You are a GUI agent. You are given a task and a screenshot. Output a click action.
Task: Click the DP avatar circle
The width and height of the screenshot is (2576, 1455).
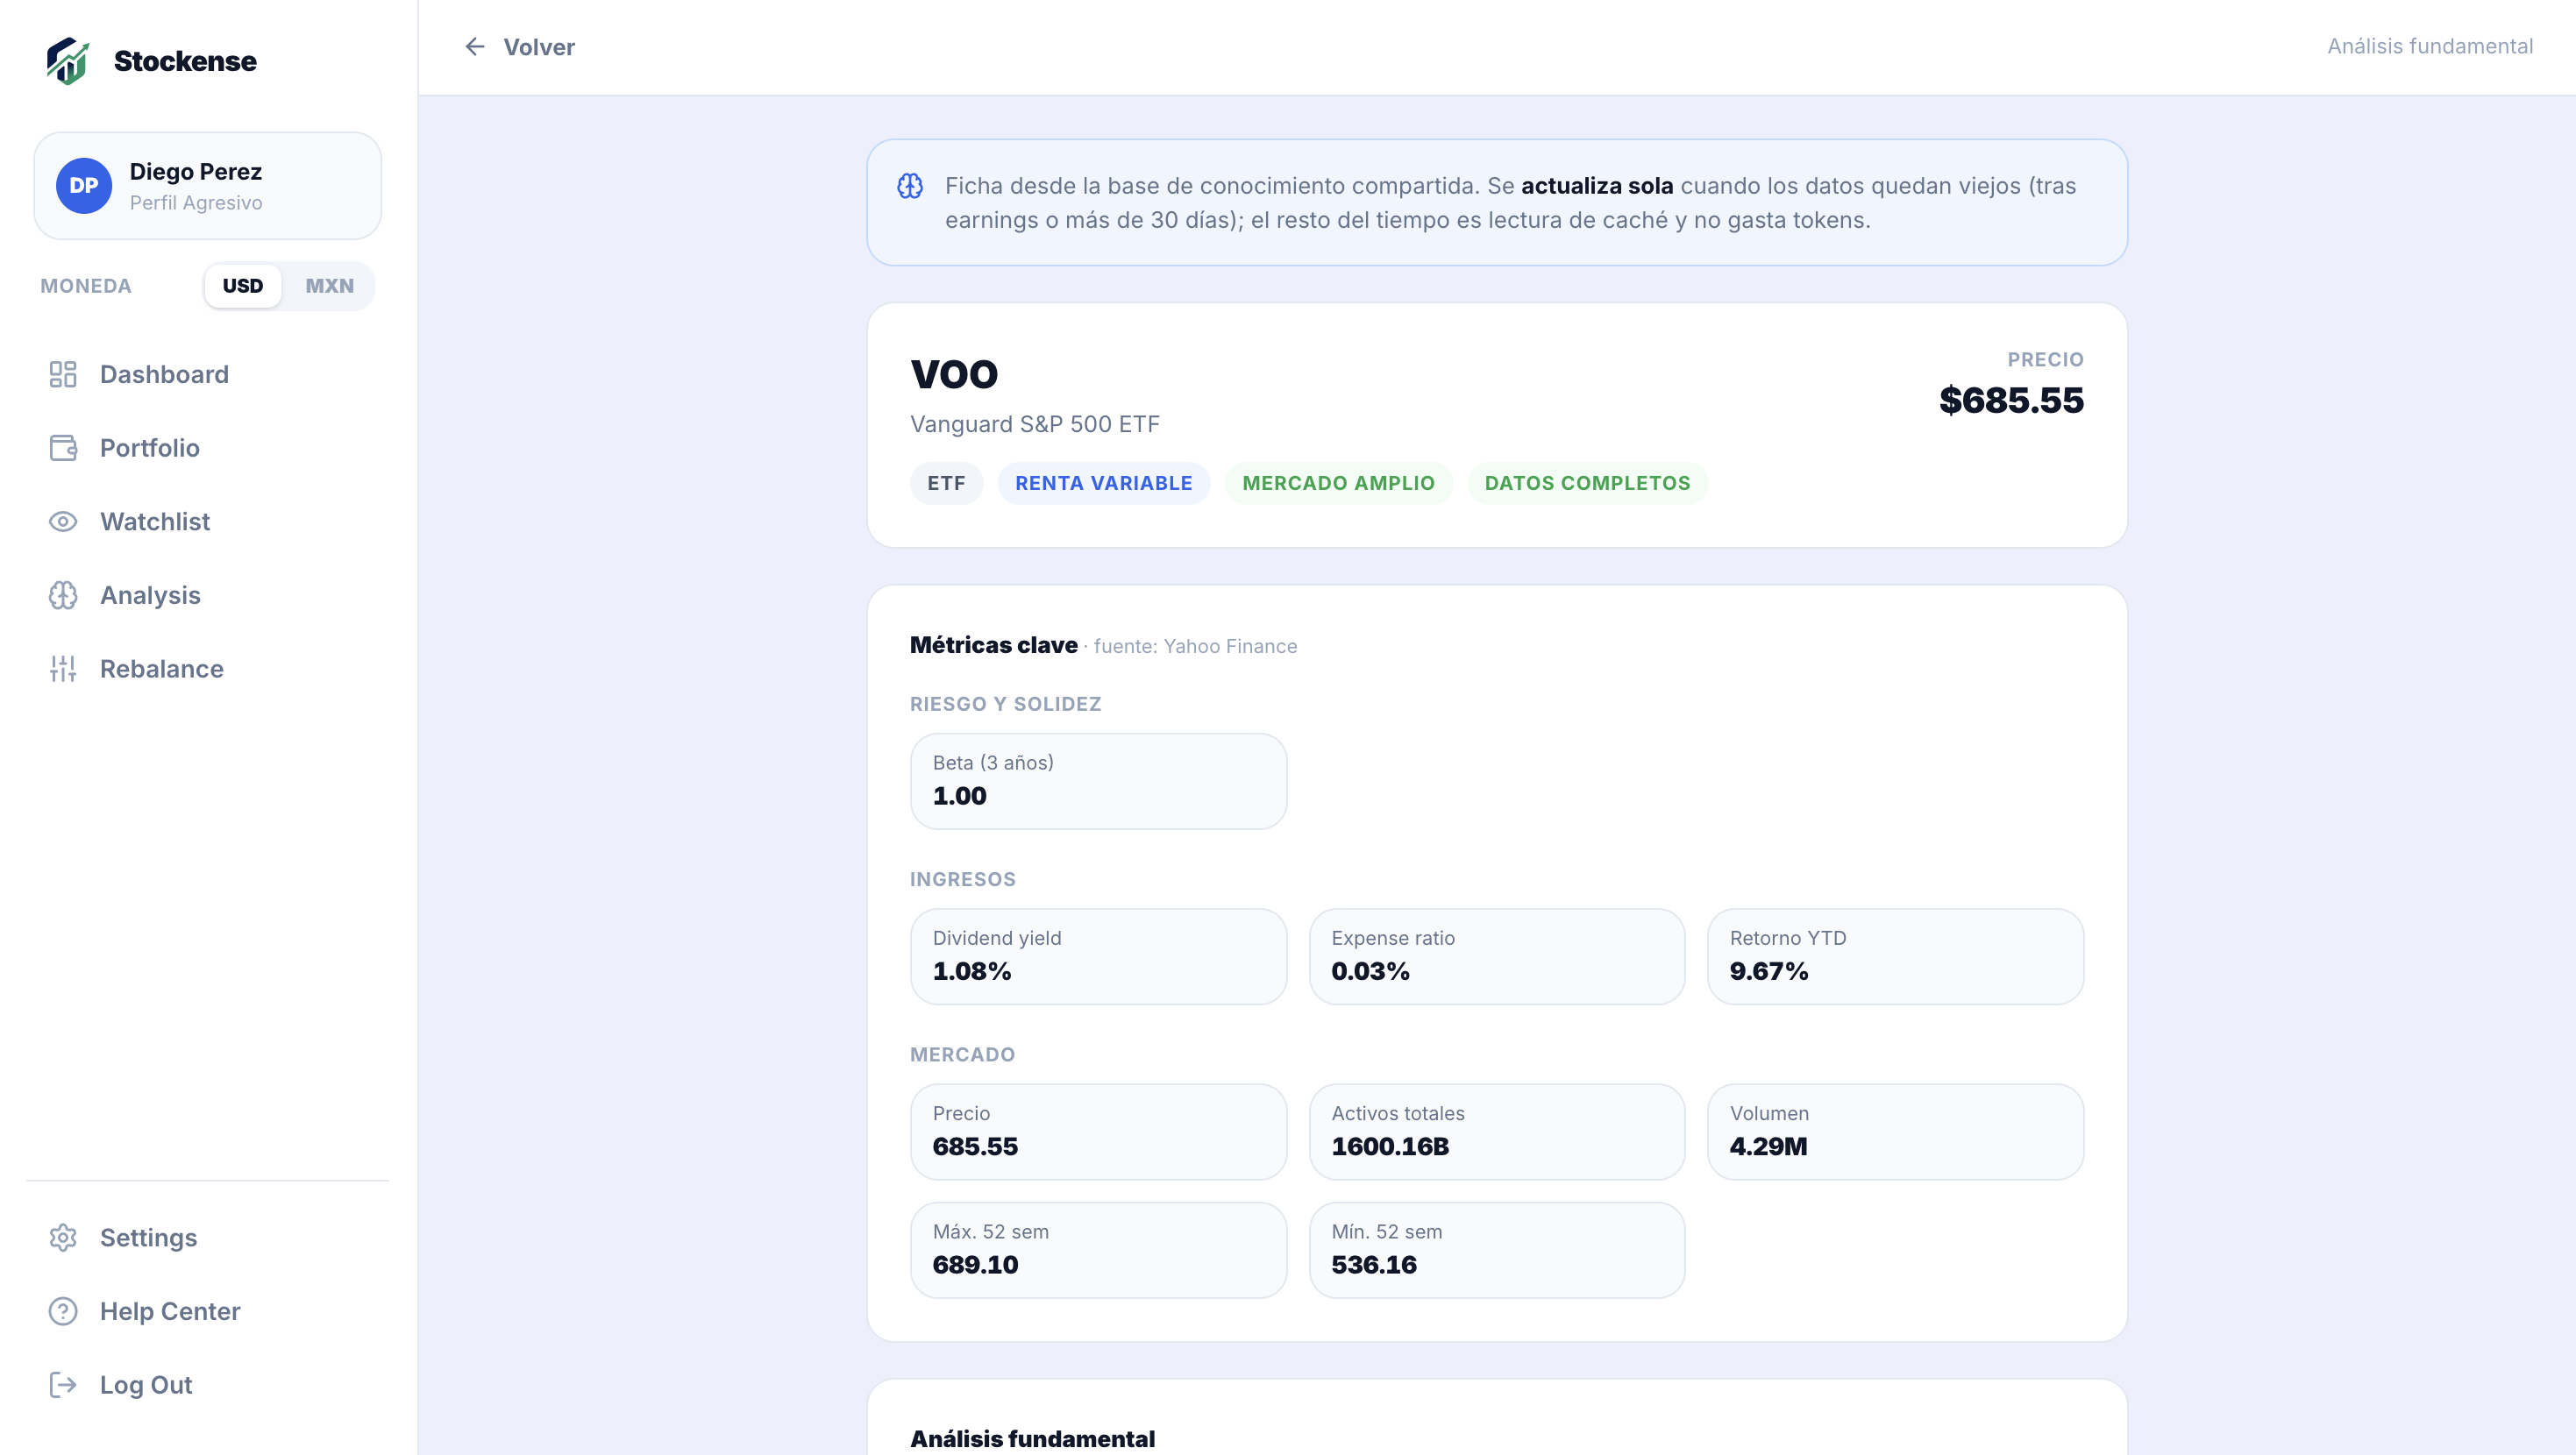tap(84, 186)
